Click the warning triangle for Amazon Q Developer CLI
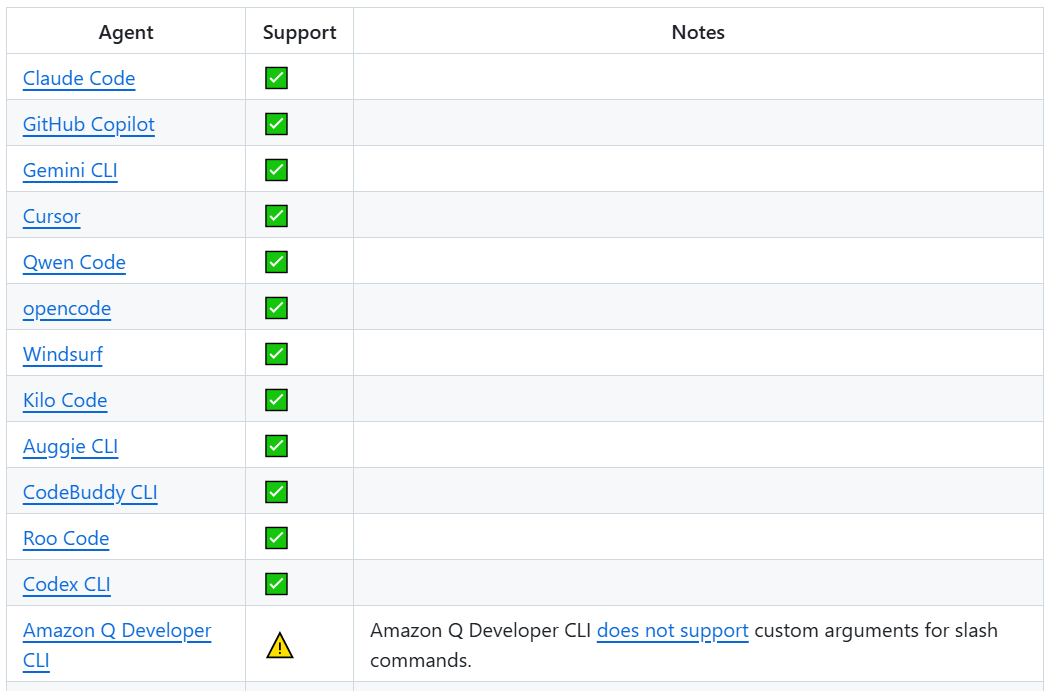Screen dimensions: 1050x691 (x=280, y=644)
